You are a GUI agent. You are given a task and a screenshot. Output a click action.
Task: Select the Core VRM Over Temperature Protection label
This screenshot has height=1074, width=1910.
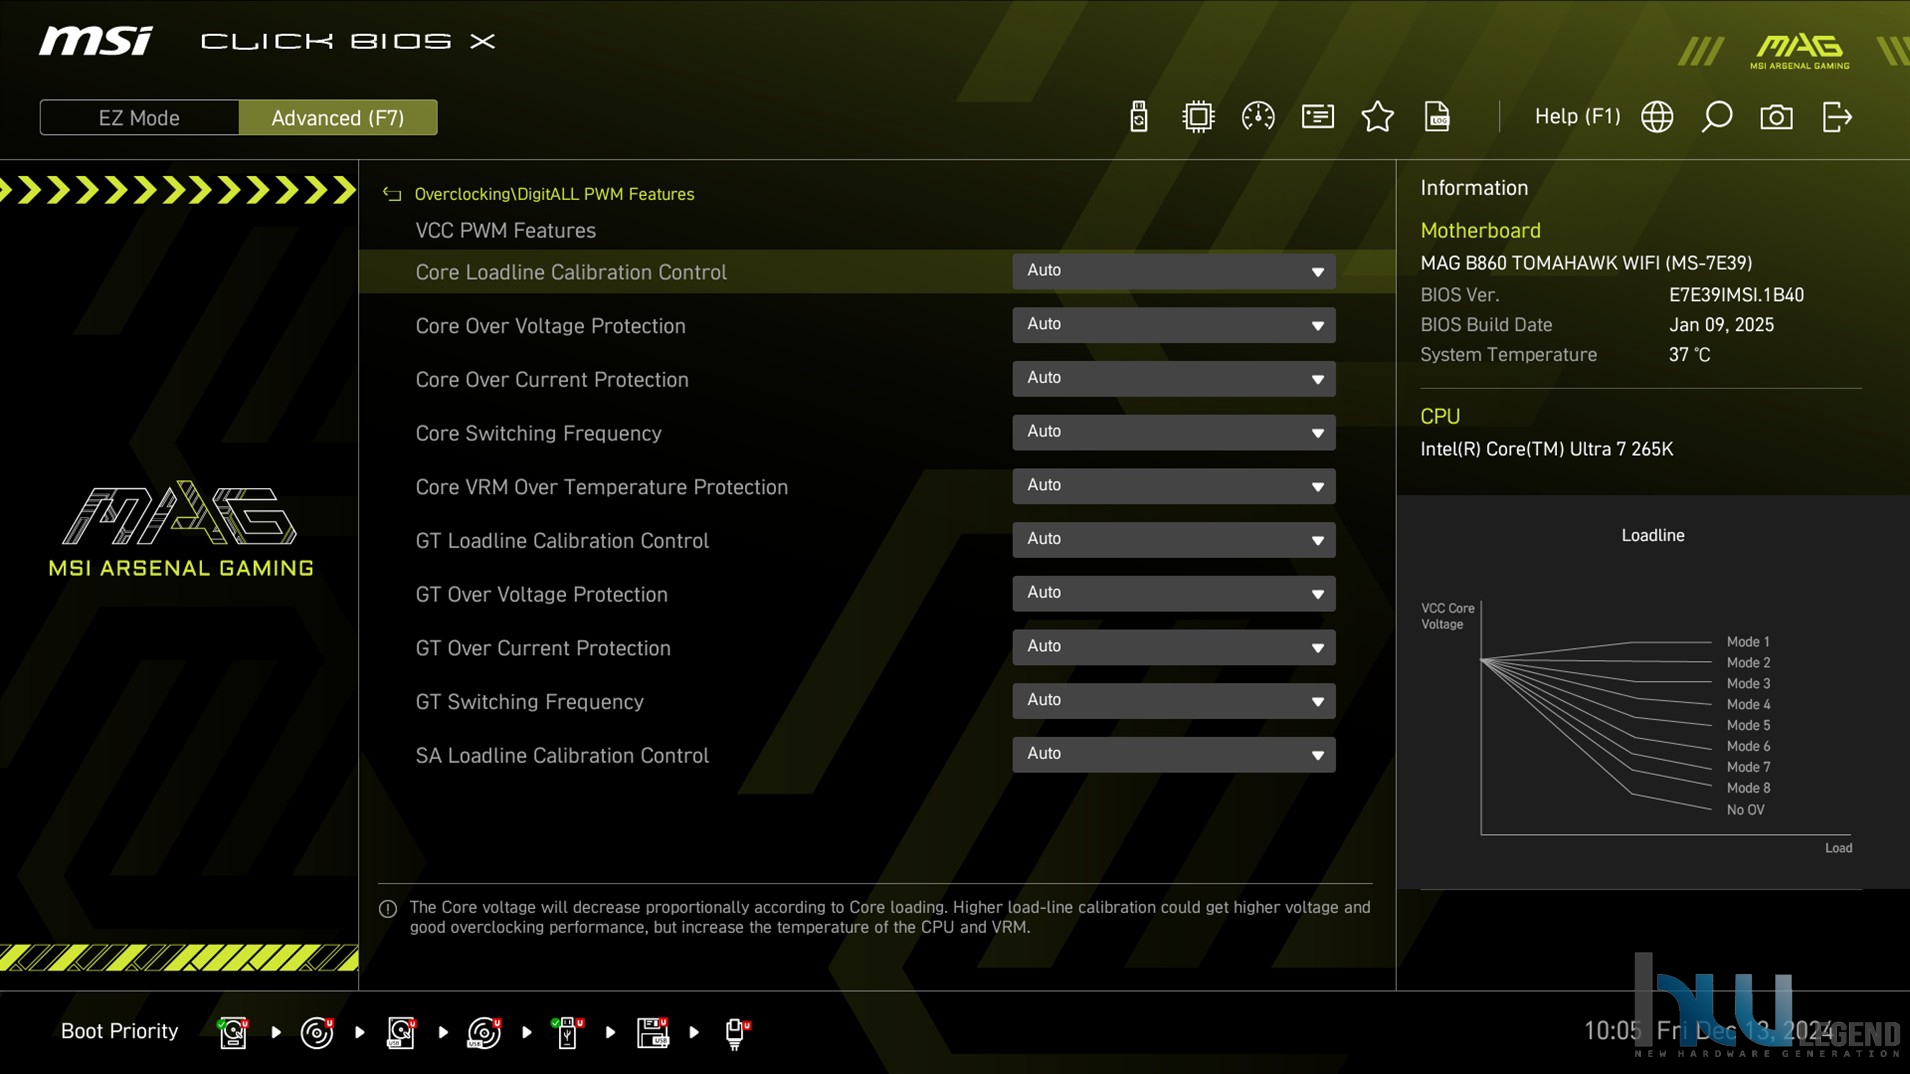601,487
